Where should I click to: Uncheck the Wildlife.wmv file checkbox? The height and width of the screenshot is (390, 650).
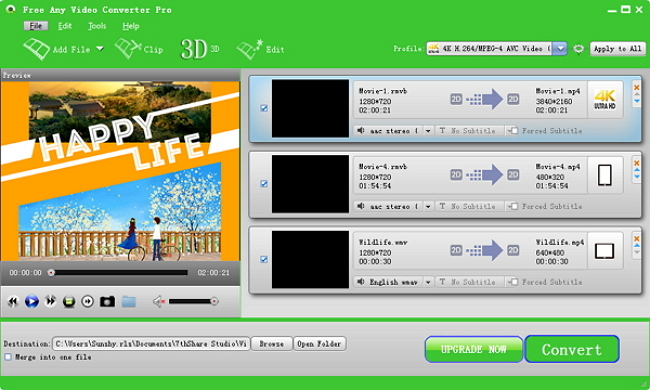tap(264, 259)
